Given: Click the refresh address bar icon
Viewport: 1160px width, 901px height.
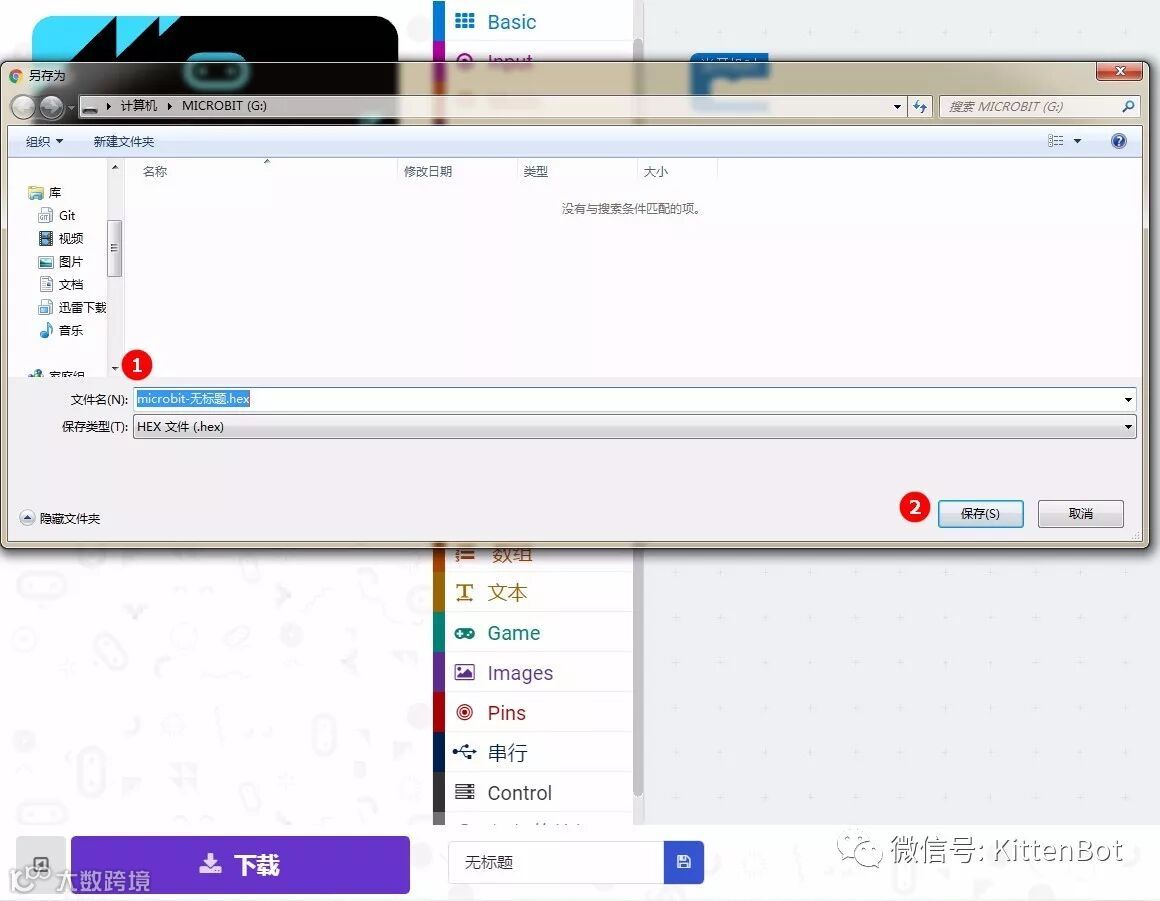Looking at the screenshot, I should coord(920,107).
